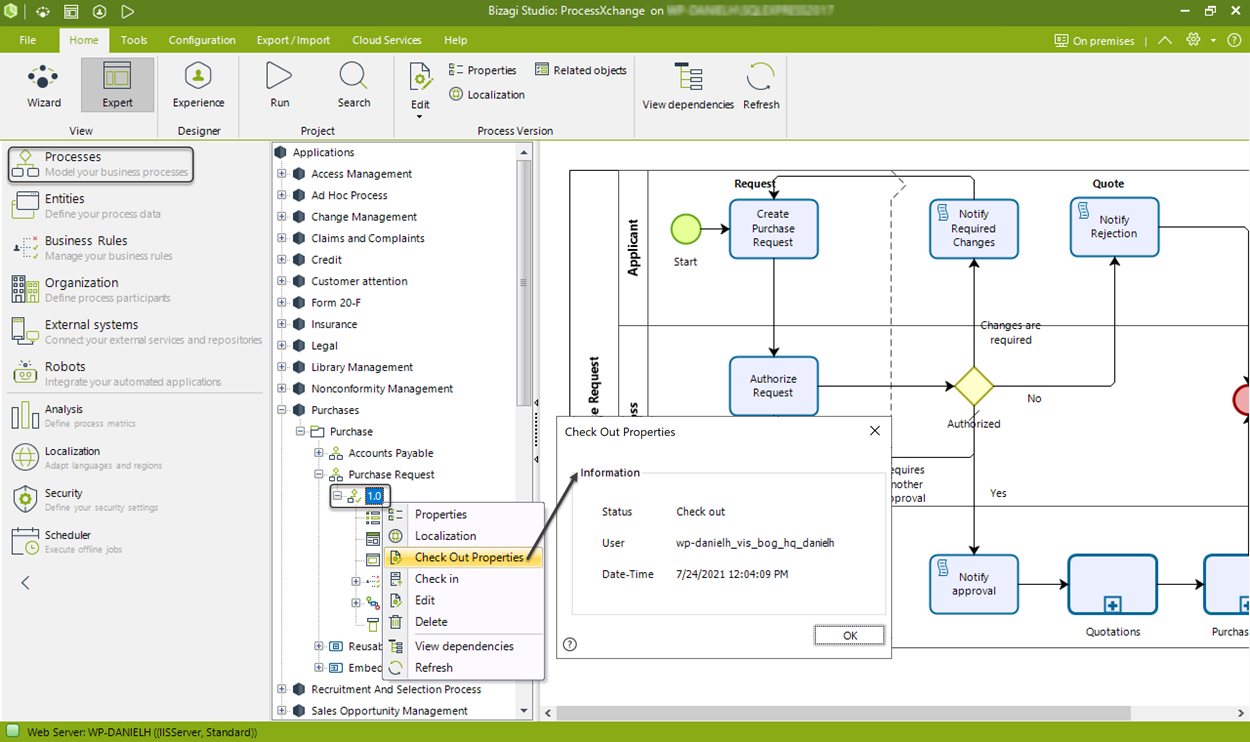Select the Legal application in the tree
The width and height of the screenshot is (1250, 742).
click(324, 346)
